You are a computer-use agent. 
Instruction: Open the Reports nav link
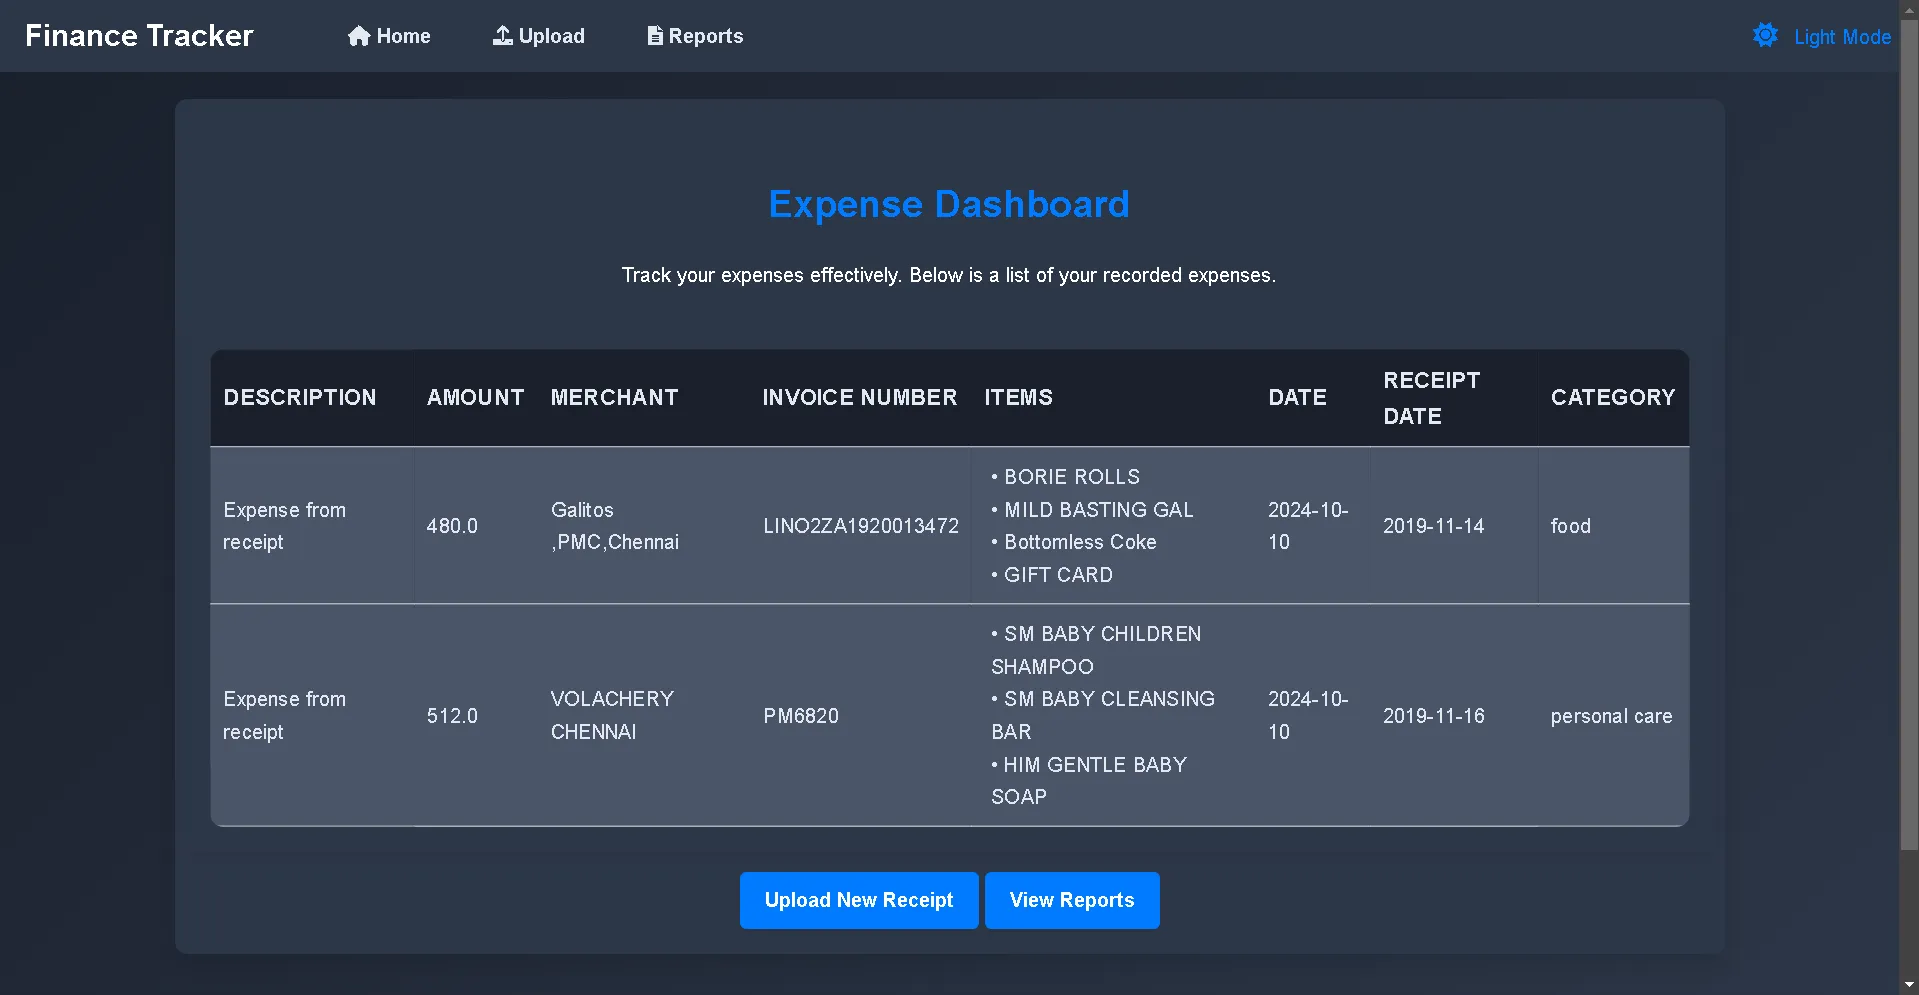tap(695, 36)
